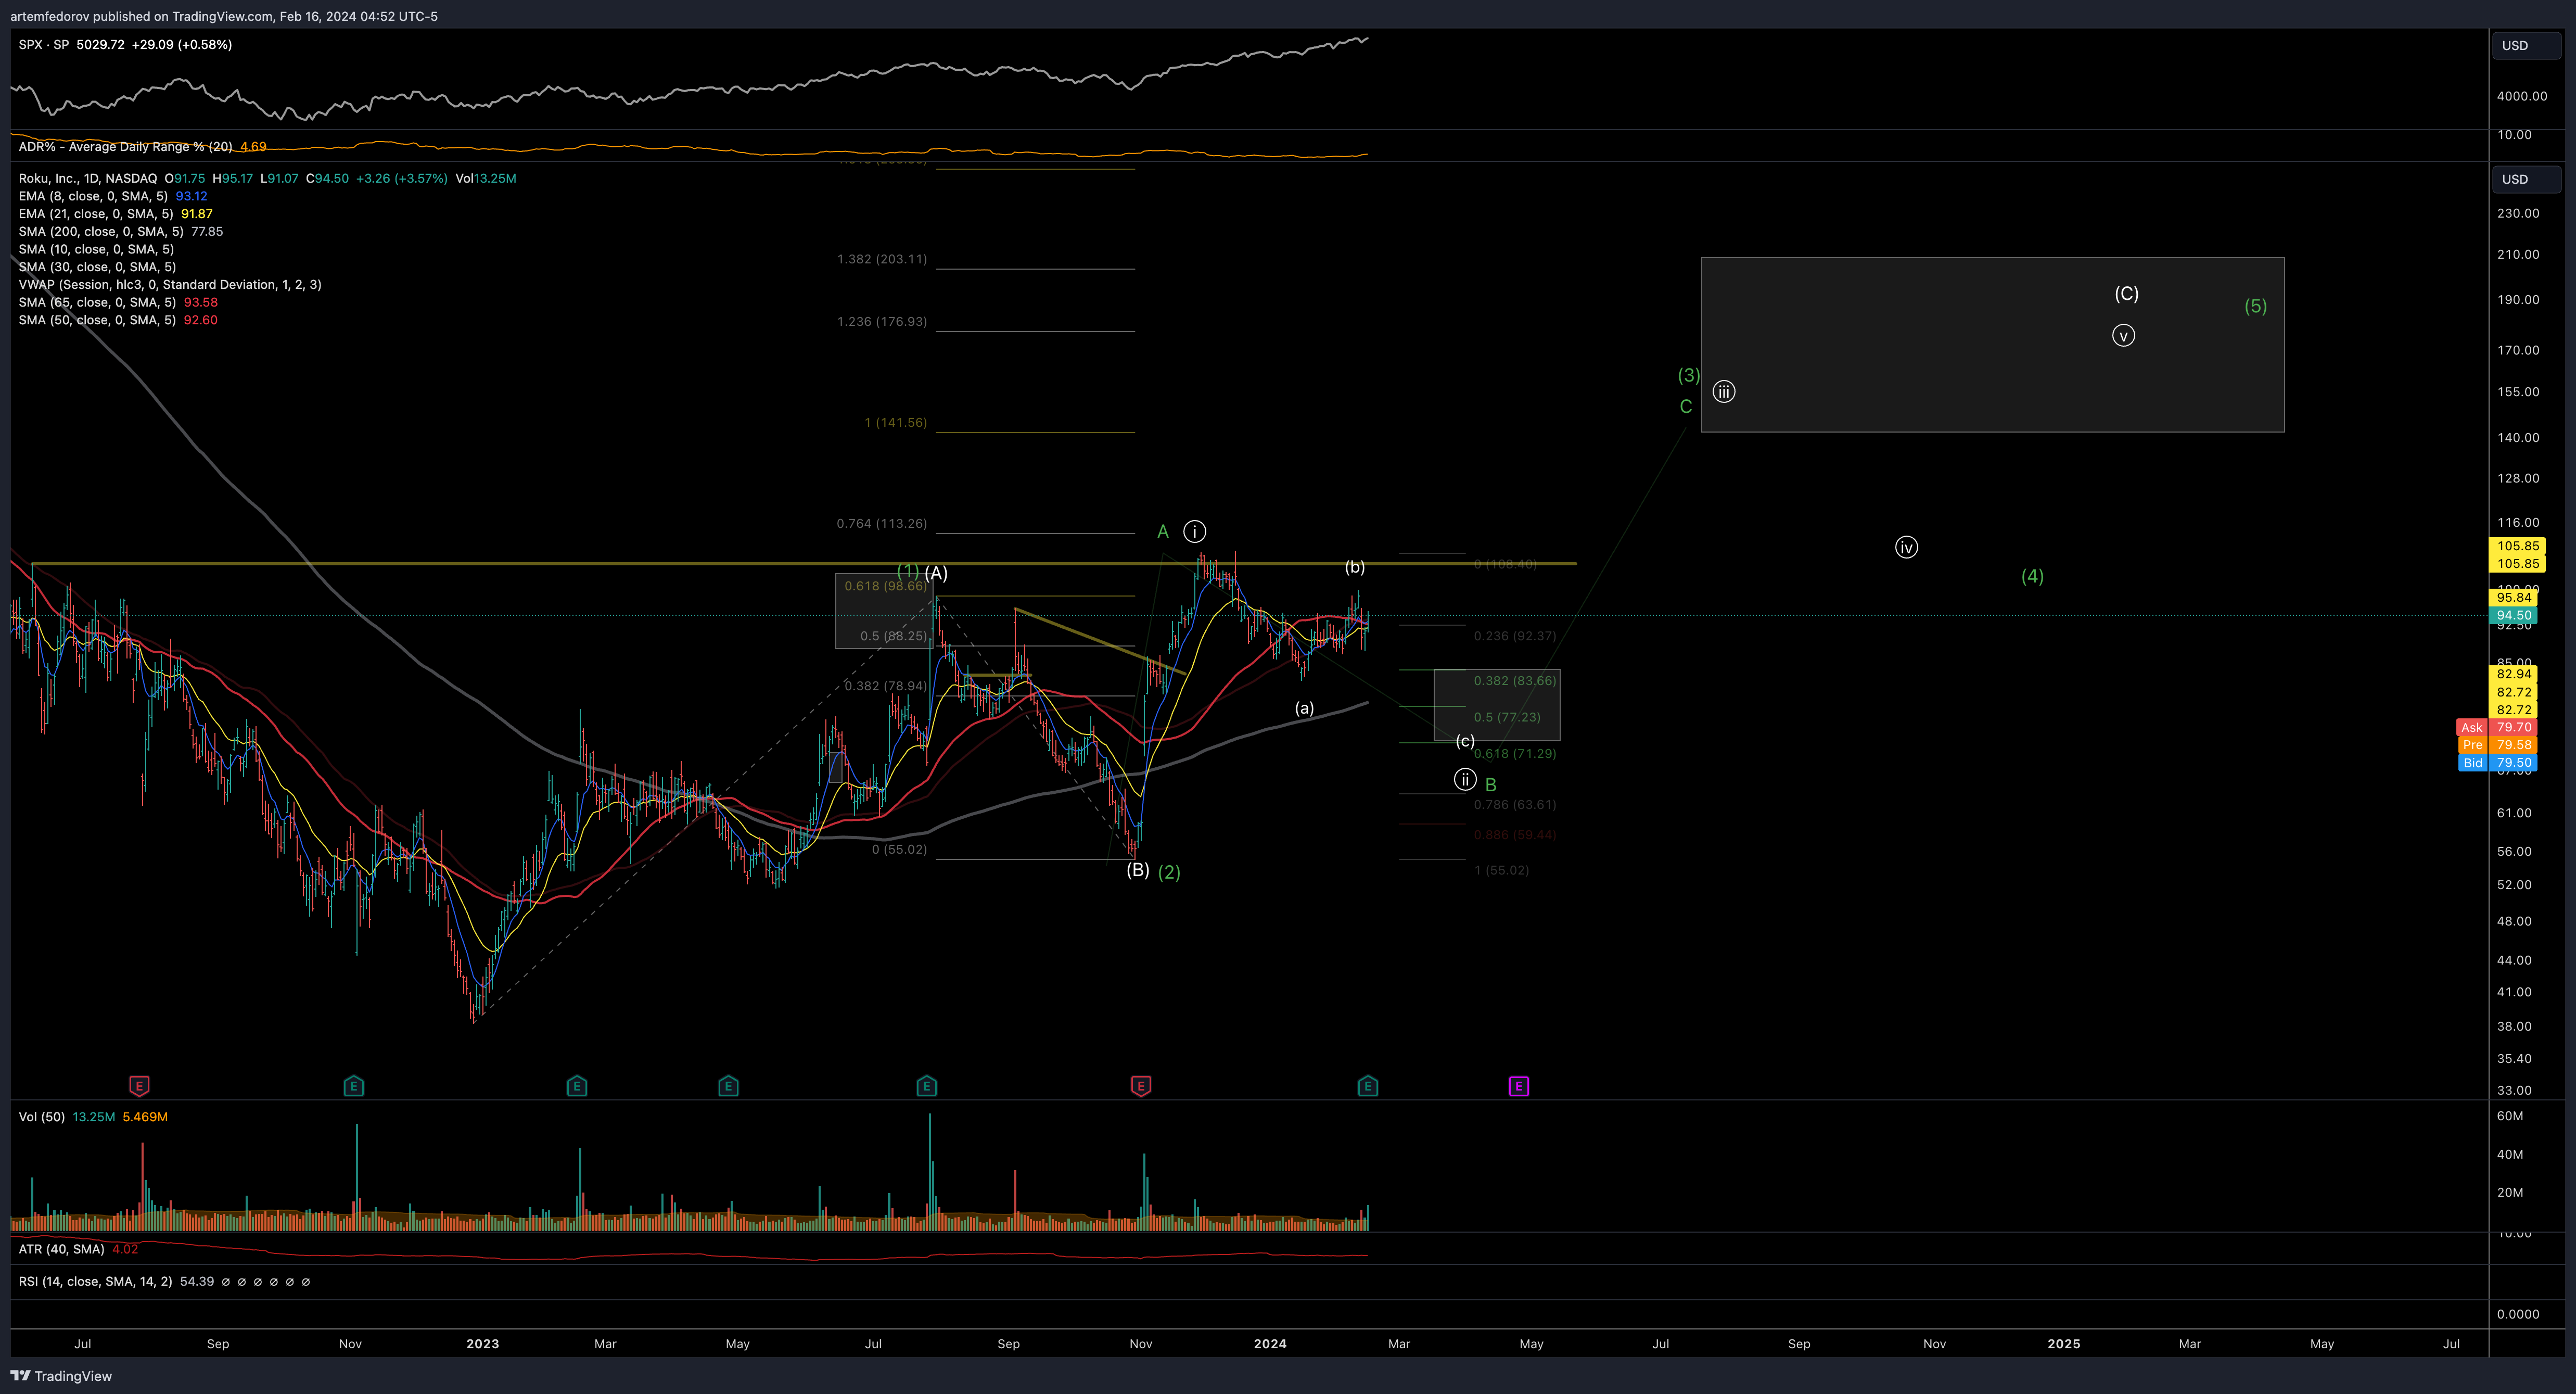The width and height of the screenshot is (2576, 1394).
Task: Click the white (a) wave label
Action: (x=1304, y=708)
